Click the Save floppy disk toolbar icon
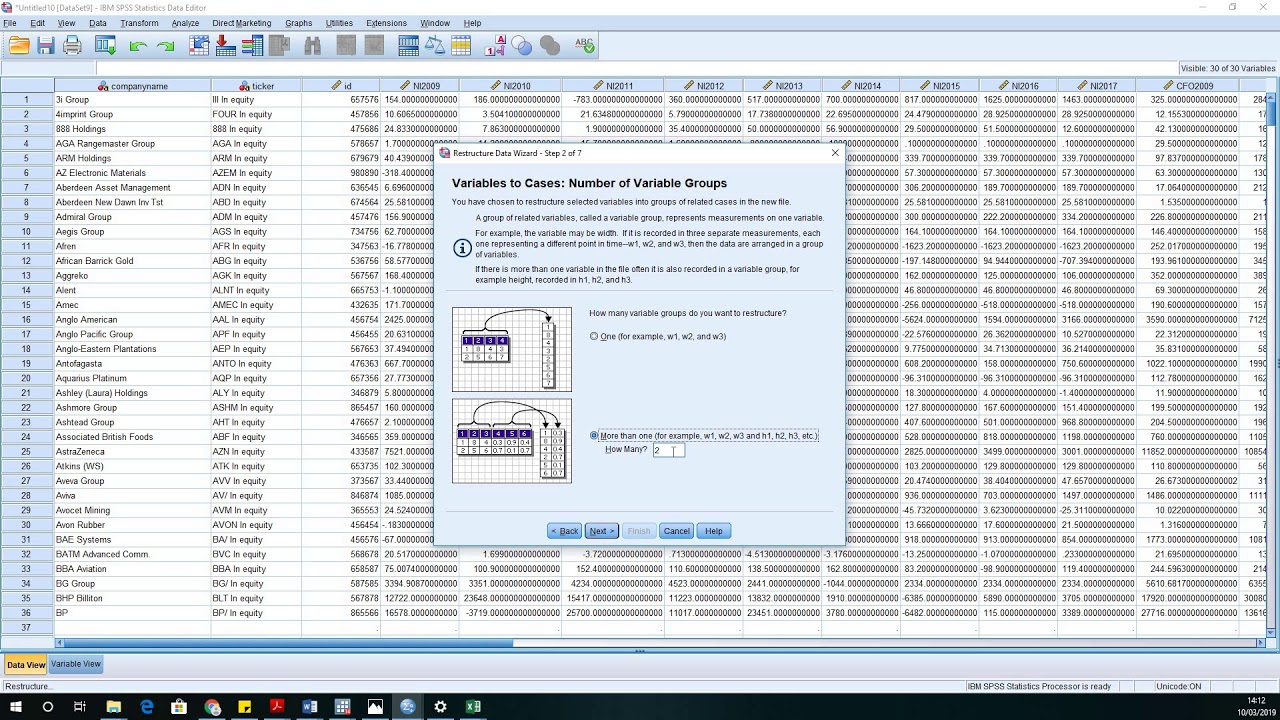Viewport: 1280px width, 720px height. click(x=45, y=45)
